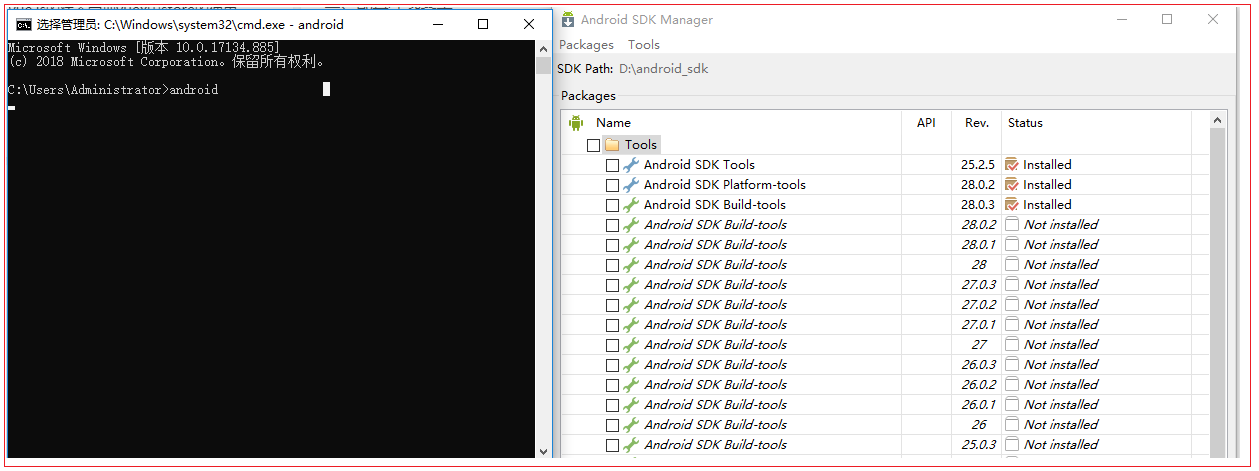Select the 'Android SDK Platform-tools' row name
This screenshot has height=471, width=1259.
coord(725,185)
